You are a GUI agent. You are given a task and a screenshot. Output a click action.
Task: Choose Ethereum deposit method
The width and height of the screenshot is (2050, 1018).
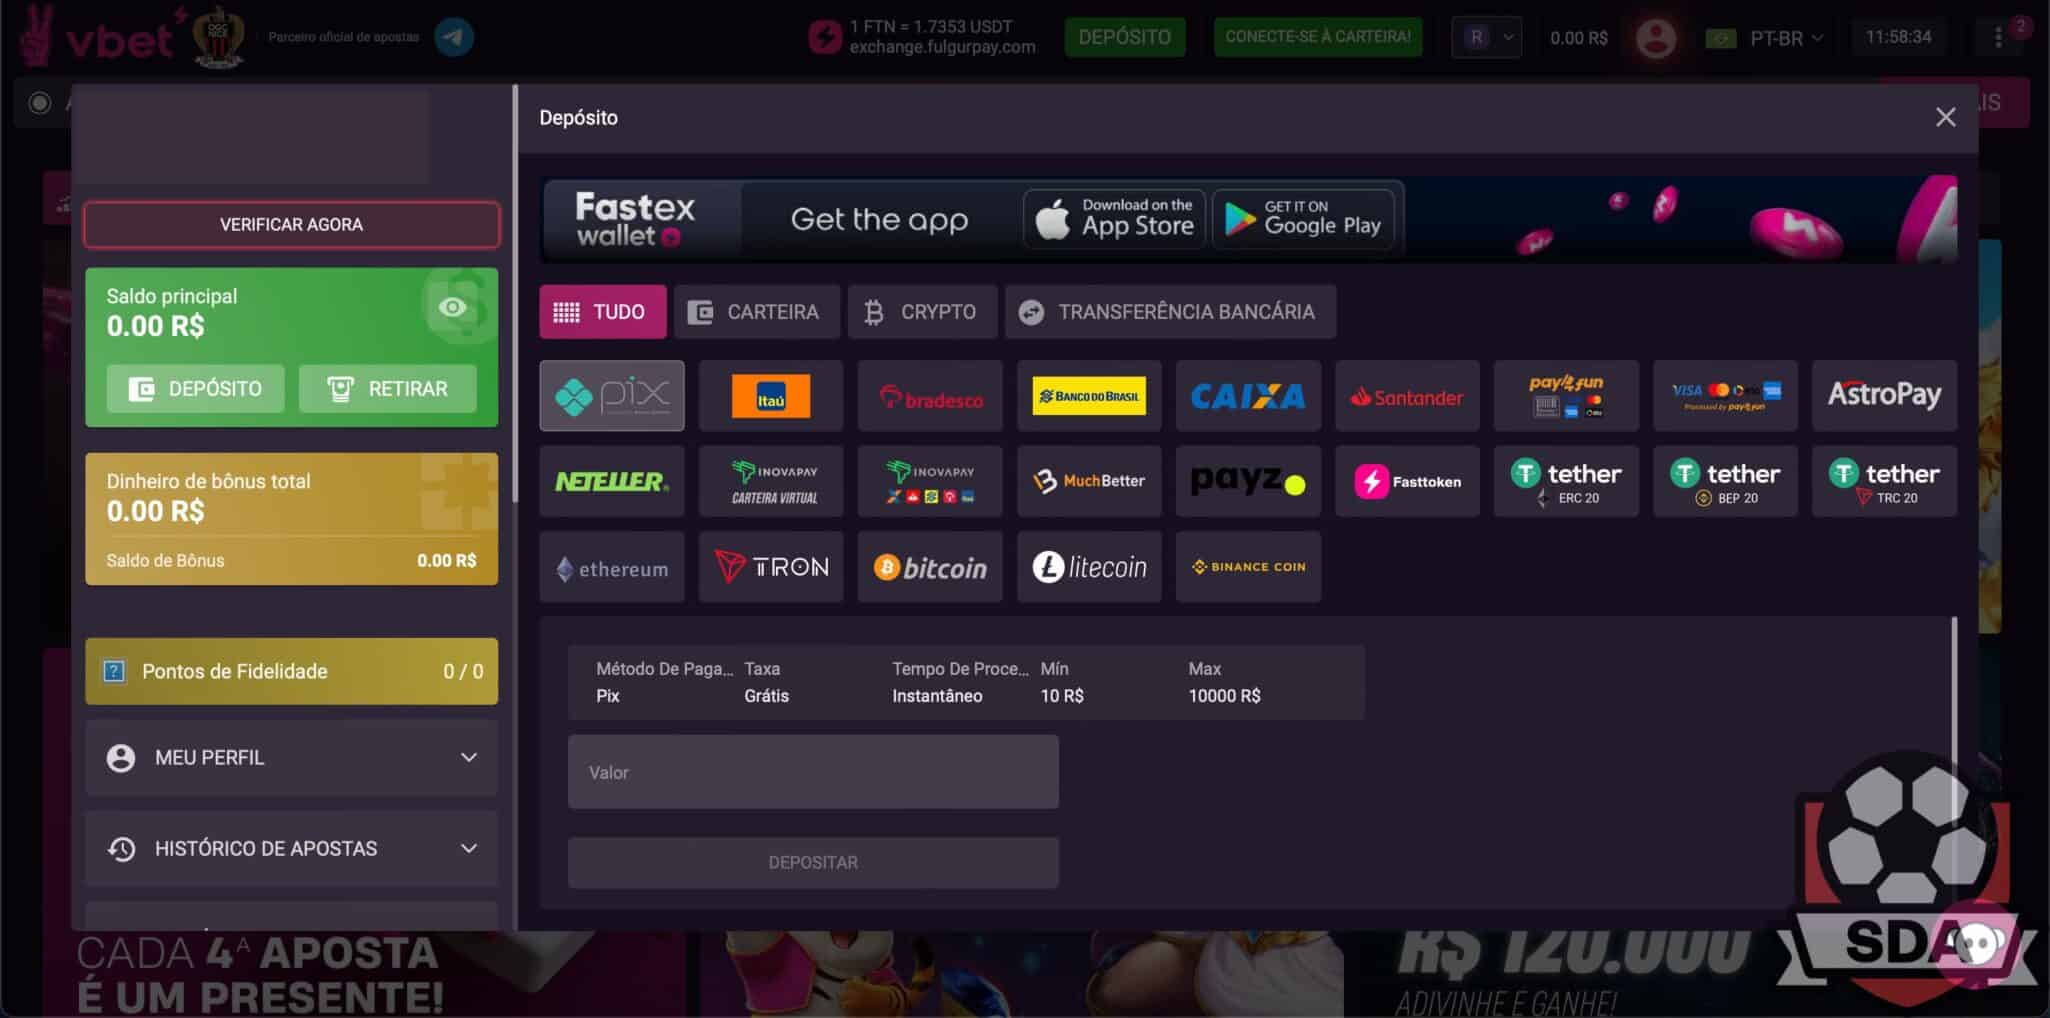[x=611, y=567]
